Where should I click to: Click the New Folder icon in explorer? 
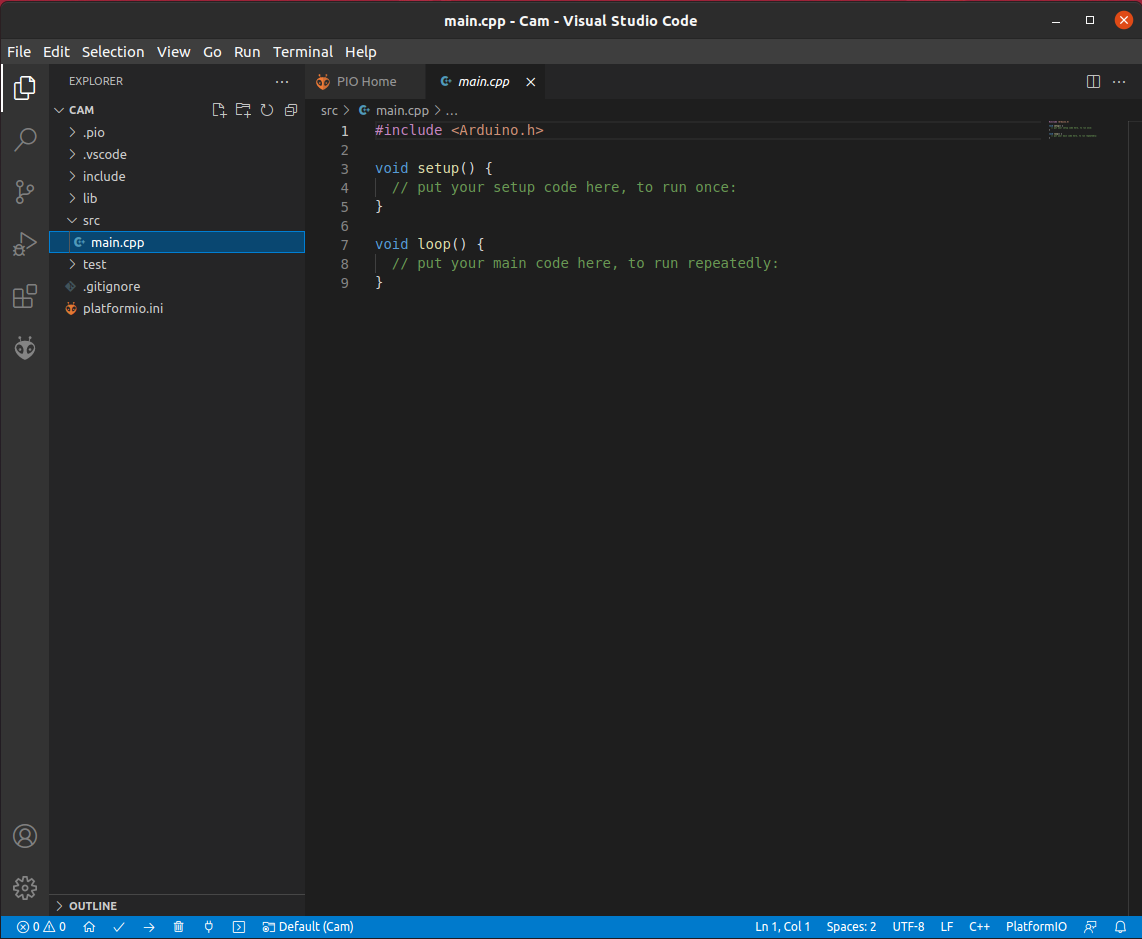pos(243,110)
